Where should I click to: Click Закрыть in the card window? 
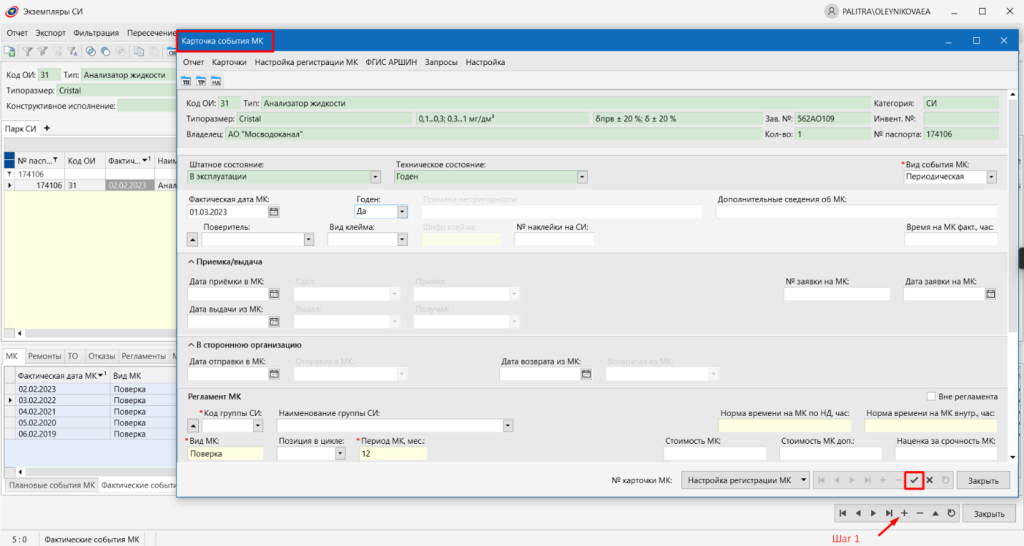(983, 481)
